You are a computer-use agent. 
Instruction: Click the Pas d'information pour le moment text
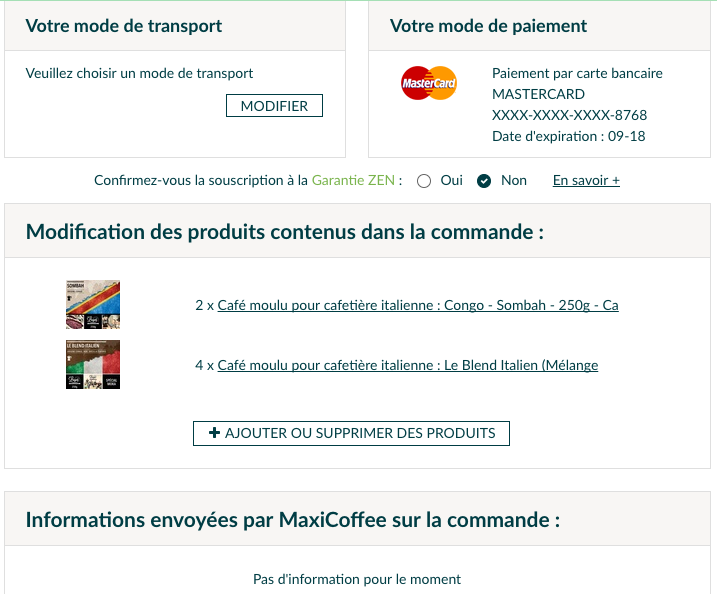357,579
